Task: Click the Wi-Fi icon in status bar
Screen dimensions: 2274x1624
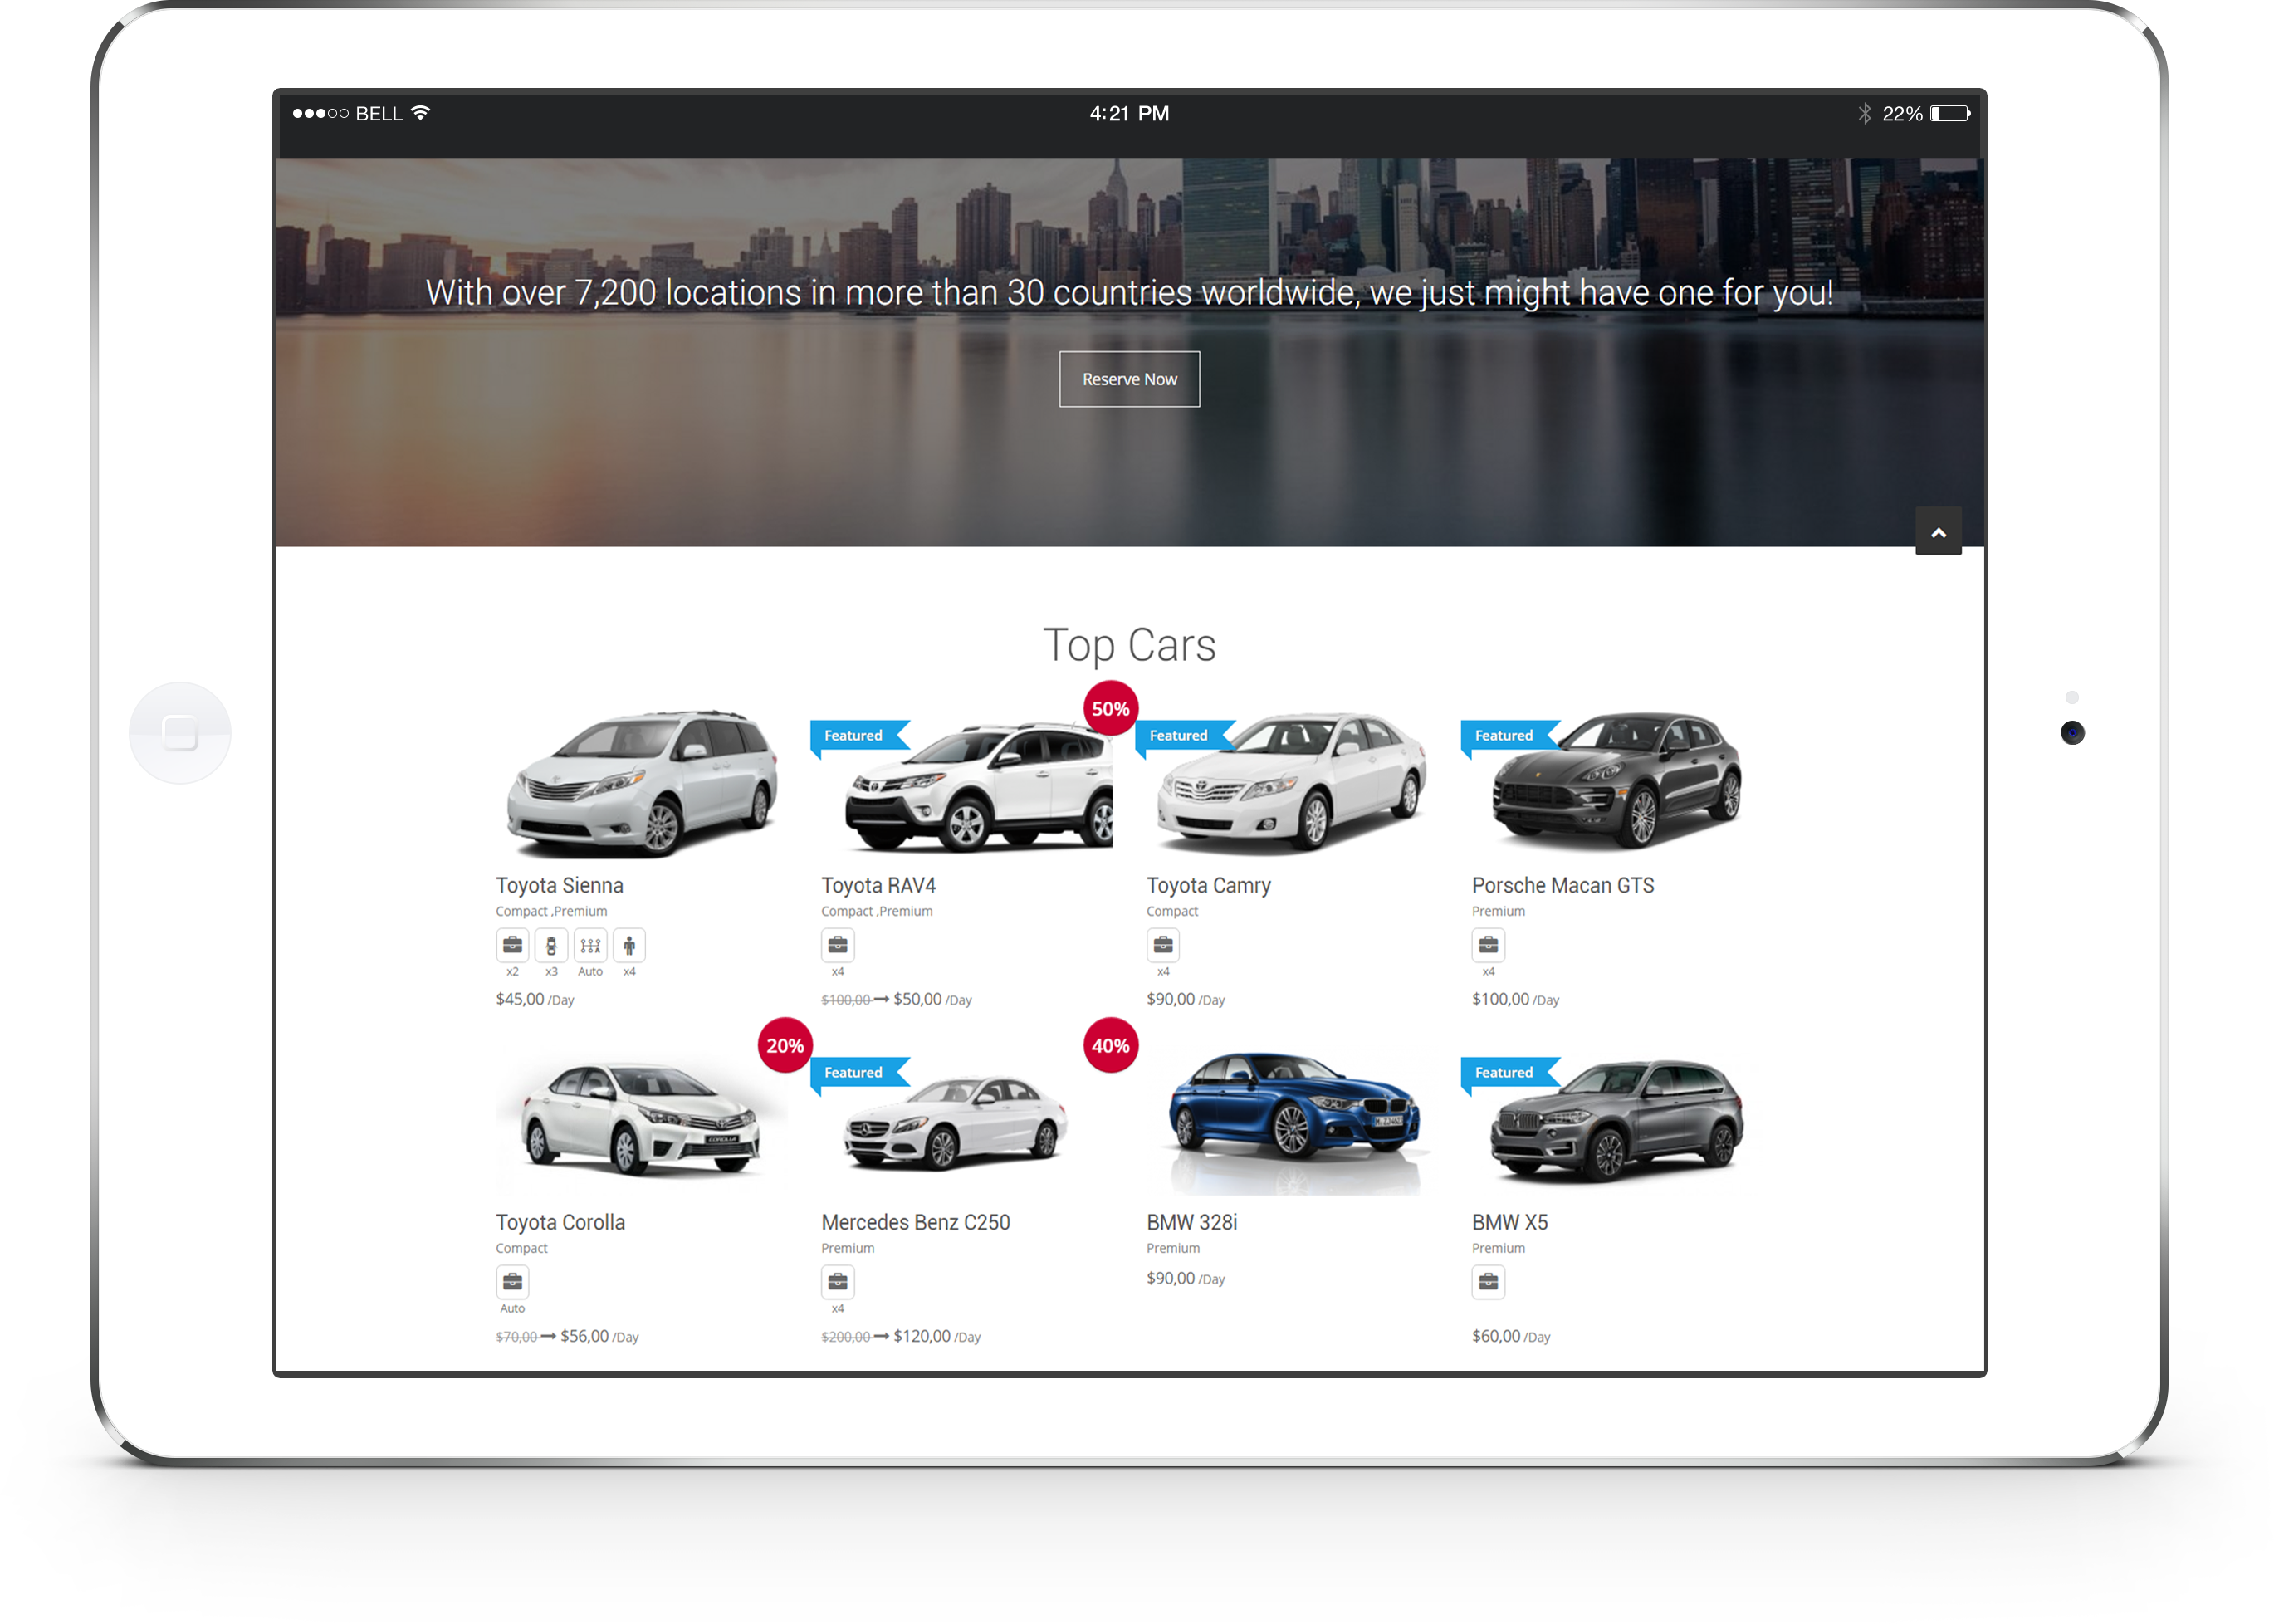Action: coord(421,113)
